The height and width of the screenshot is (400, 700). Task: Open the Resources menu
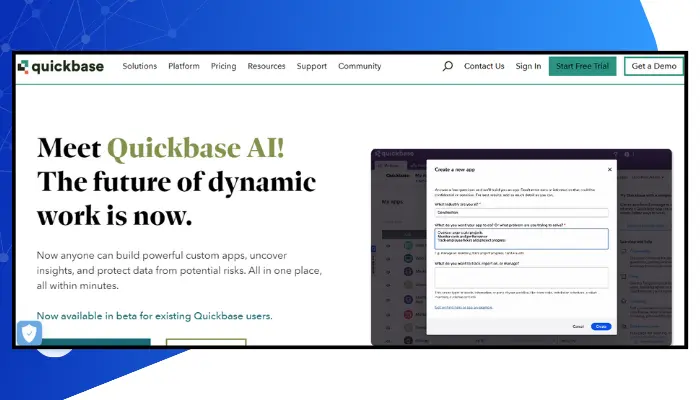266,66
